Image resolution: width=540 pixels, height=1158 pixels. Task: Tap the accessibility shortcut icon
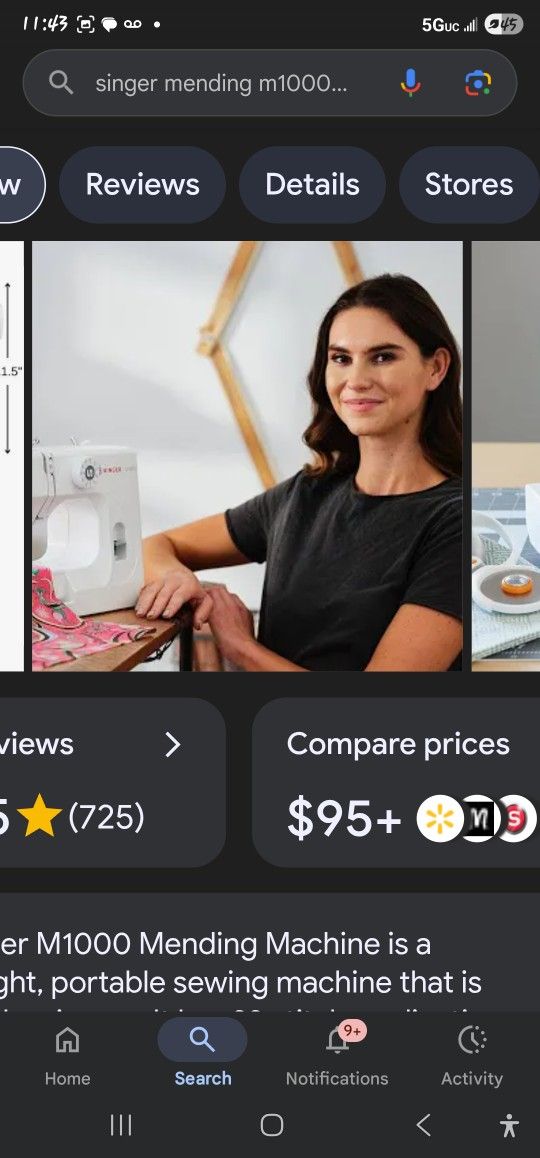pos(509,1125)
